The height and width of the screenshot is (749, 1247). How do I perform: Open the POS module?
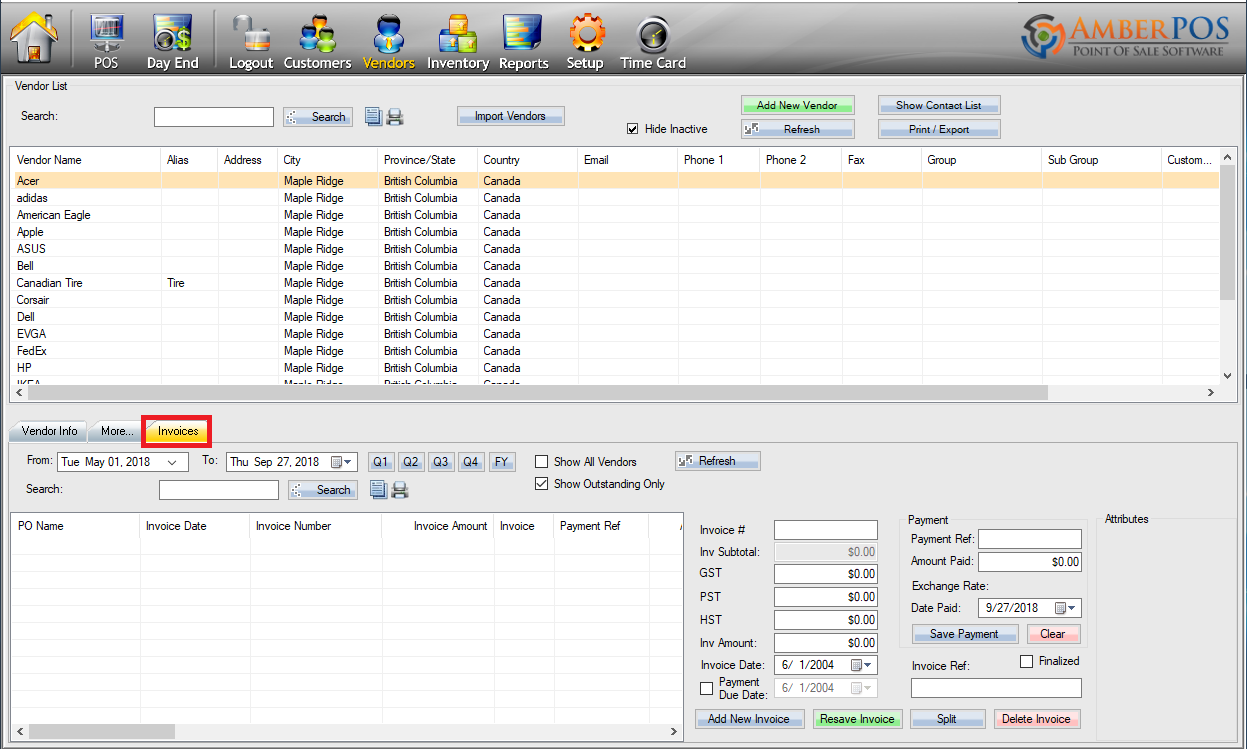pyautogui.click(x=106, y=42)
